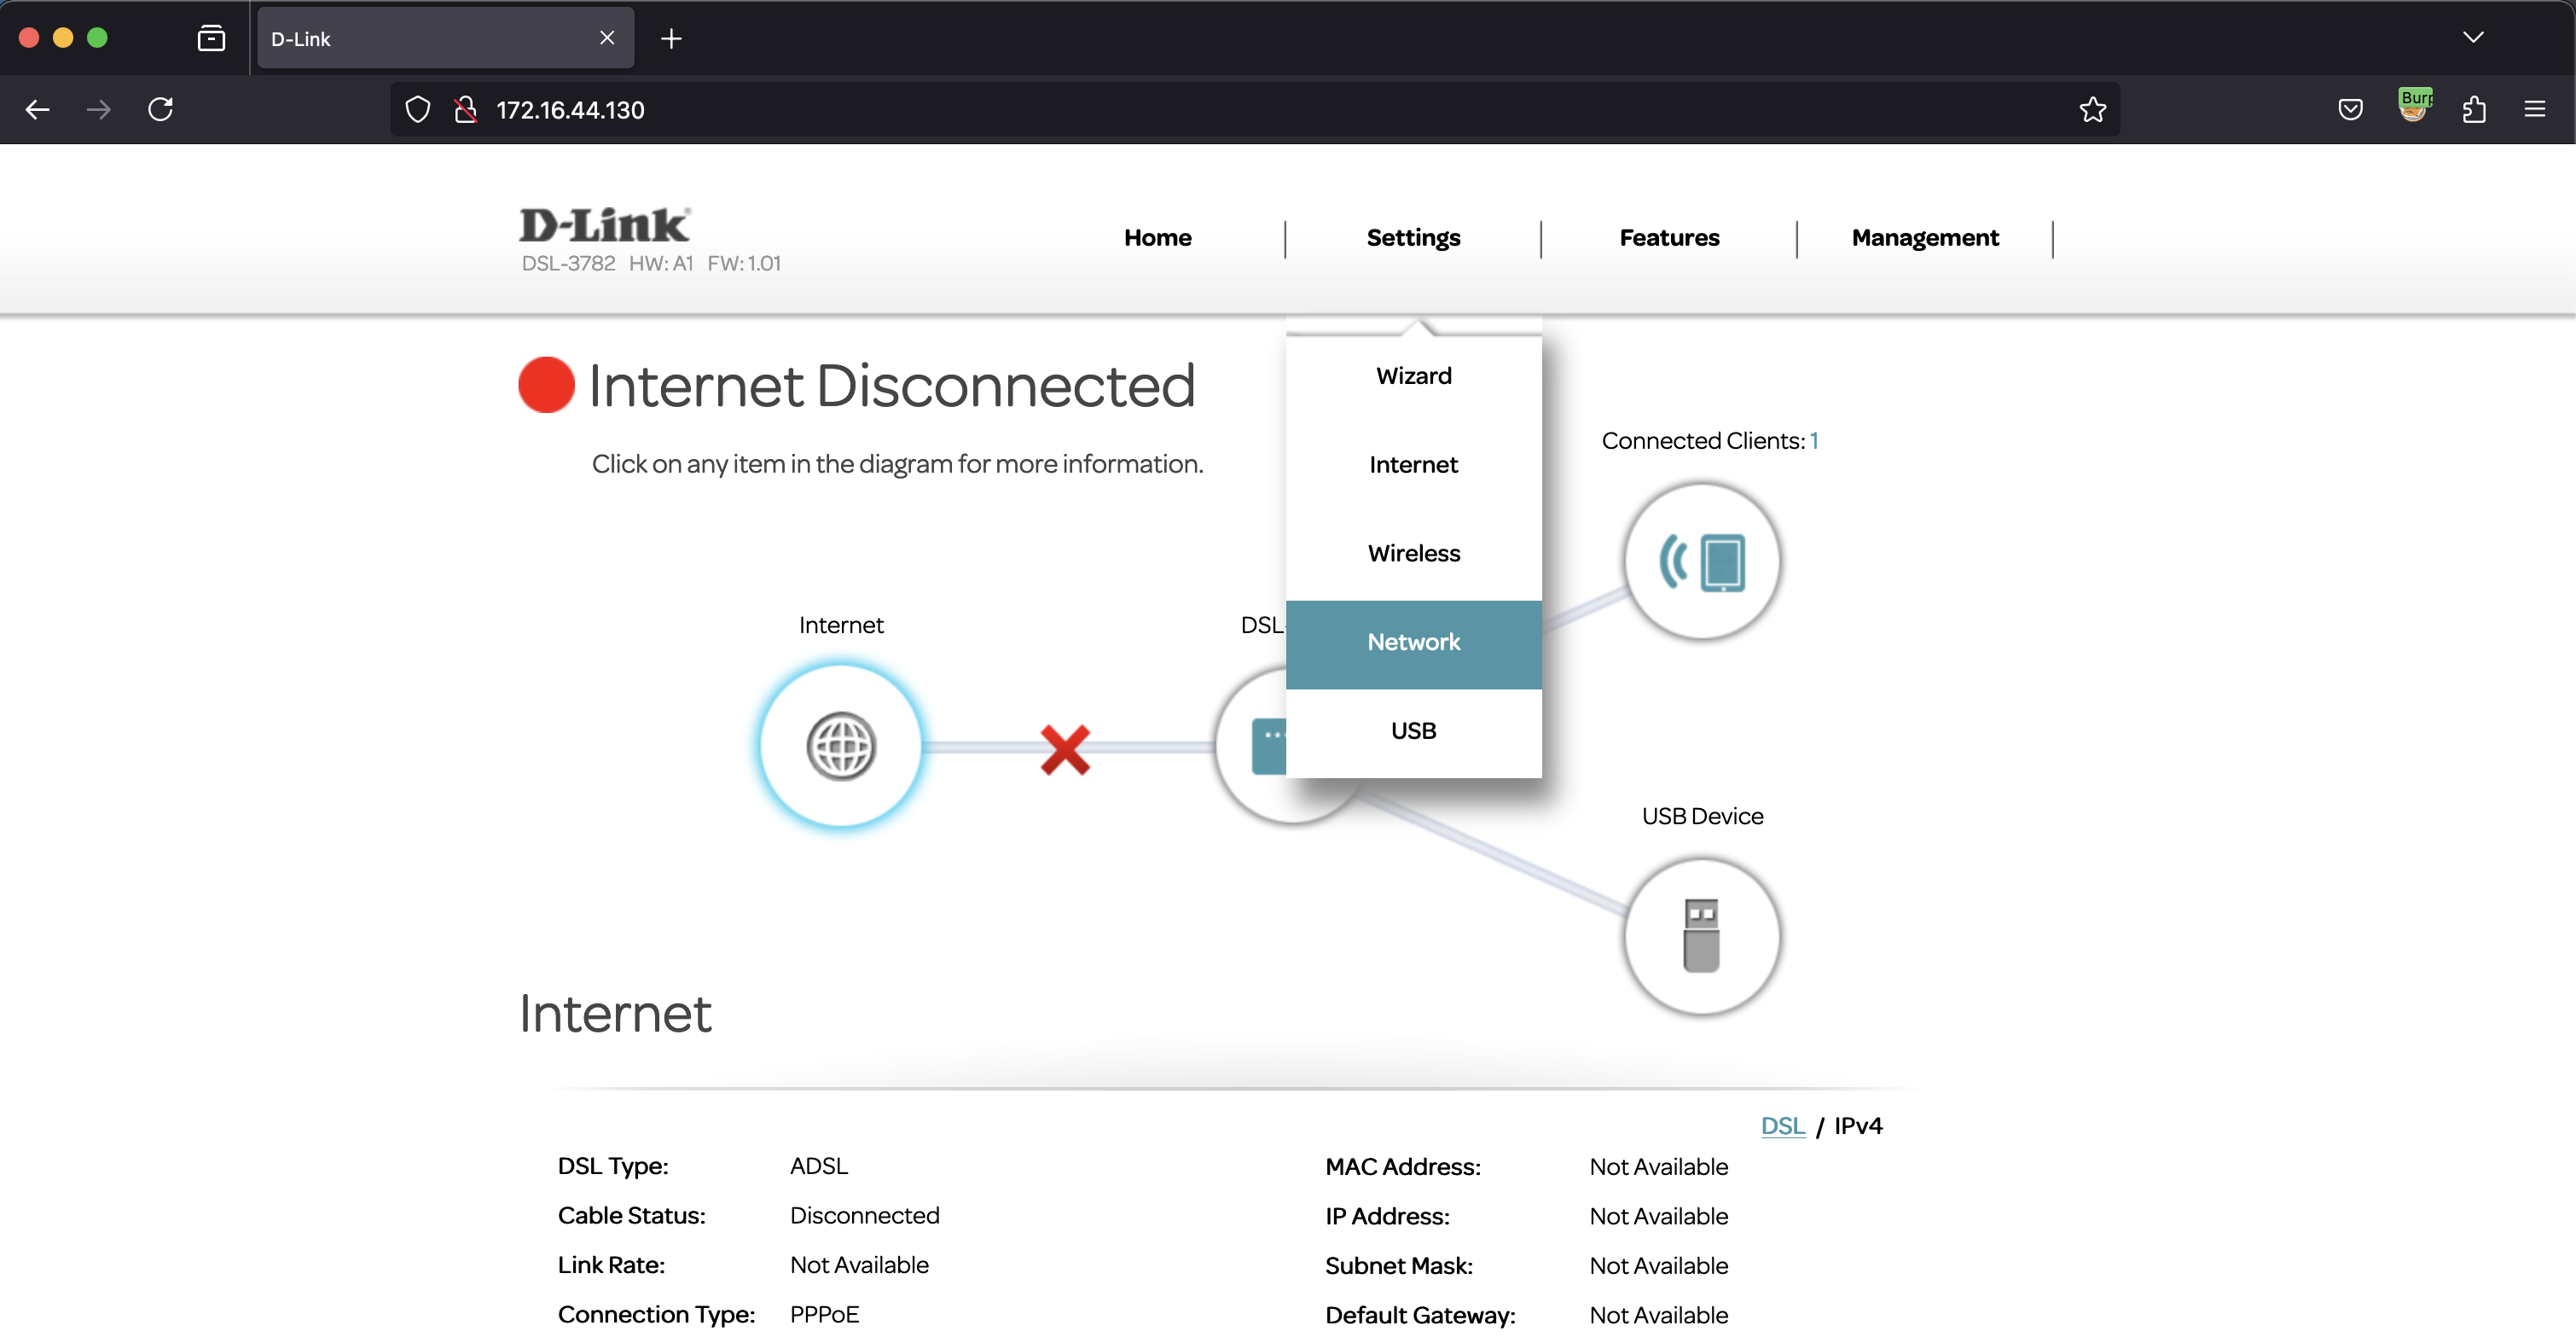2576x1343 pixels.
Task: Click the 'USB Device' label
Action: coord(1702,818)
